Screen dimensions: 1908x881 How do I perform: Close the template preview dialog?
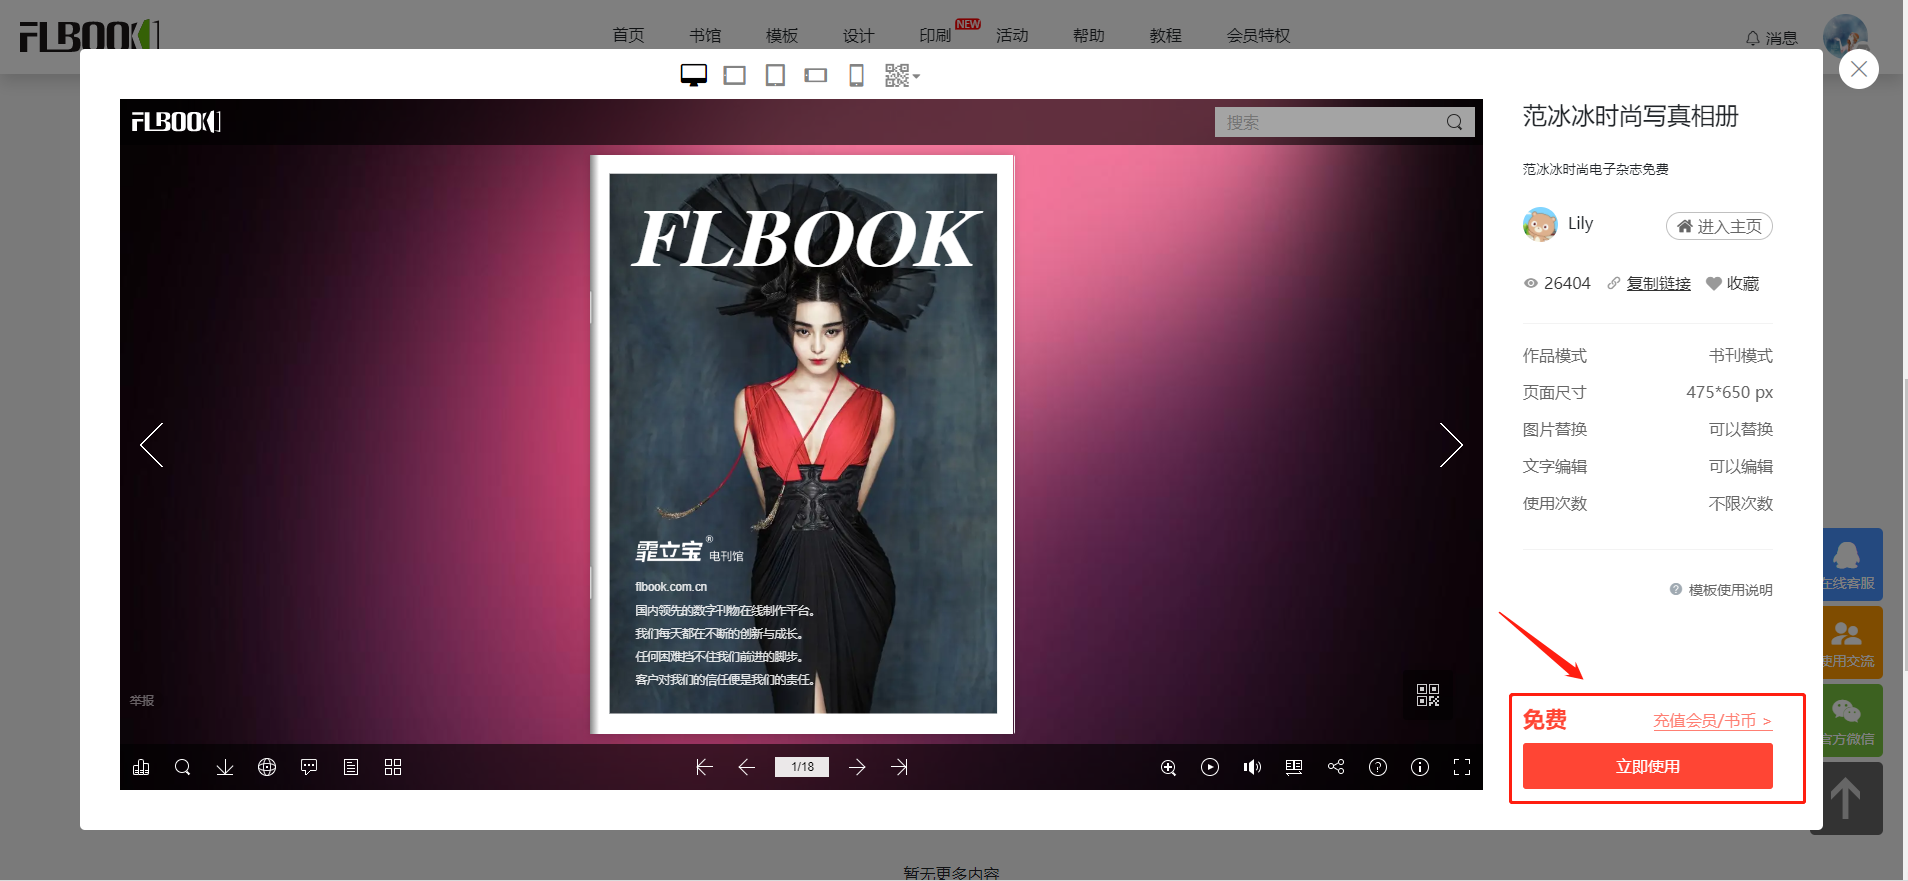pos(1859,69)
